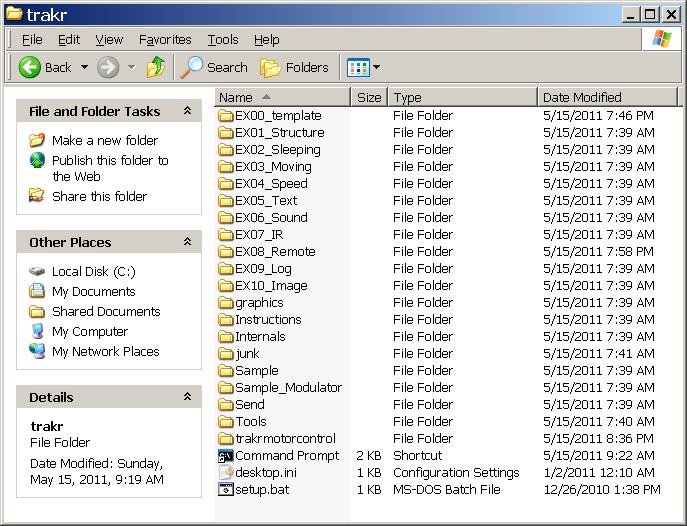Select the EX06_Sound folder icon

pyautogui.click(x=226, y=218)
